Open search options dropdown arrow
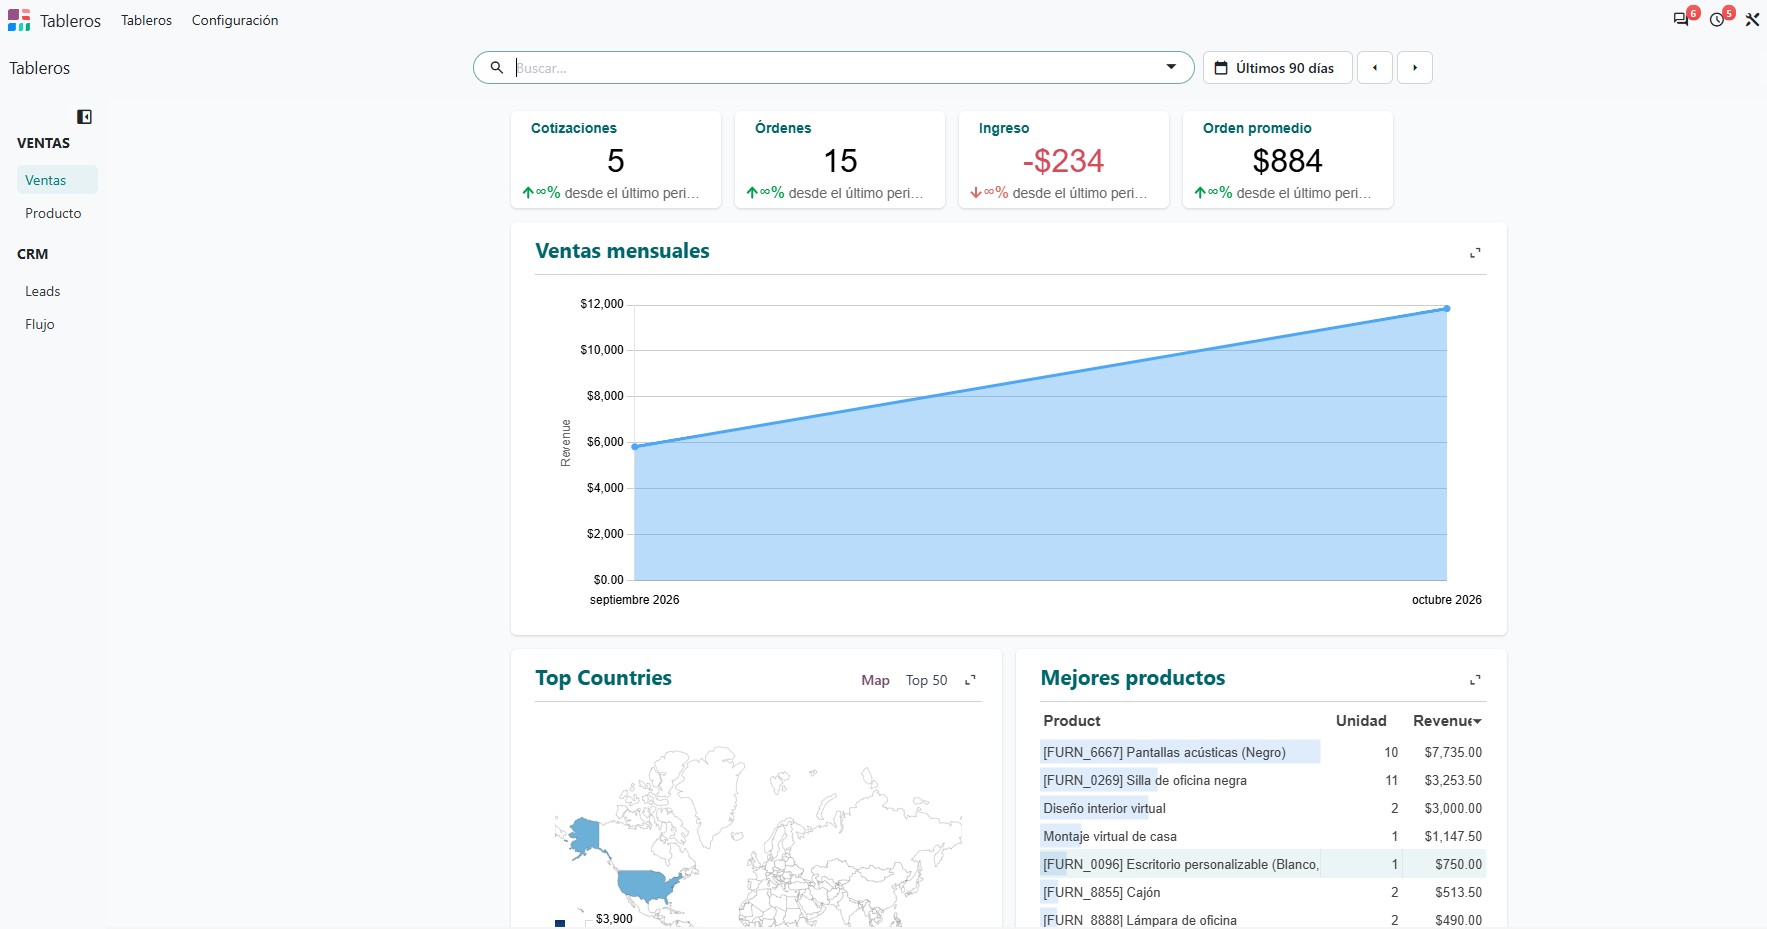 [x=1171, y=67]
